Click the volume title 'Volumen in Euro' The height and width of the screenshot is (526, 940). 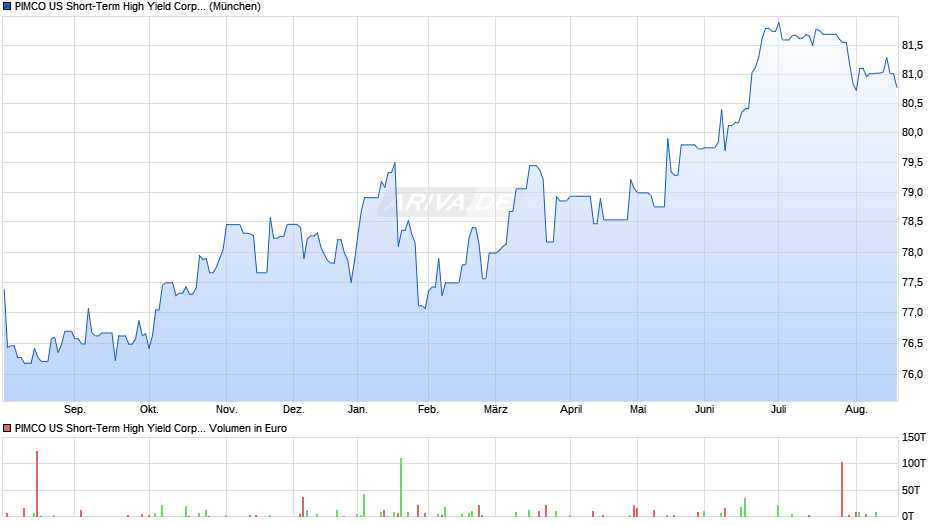[x=248, y=428]
